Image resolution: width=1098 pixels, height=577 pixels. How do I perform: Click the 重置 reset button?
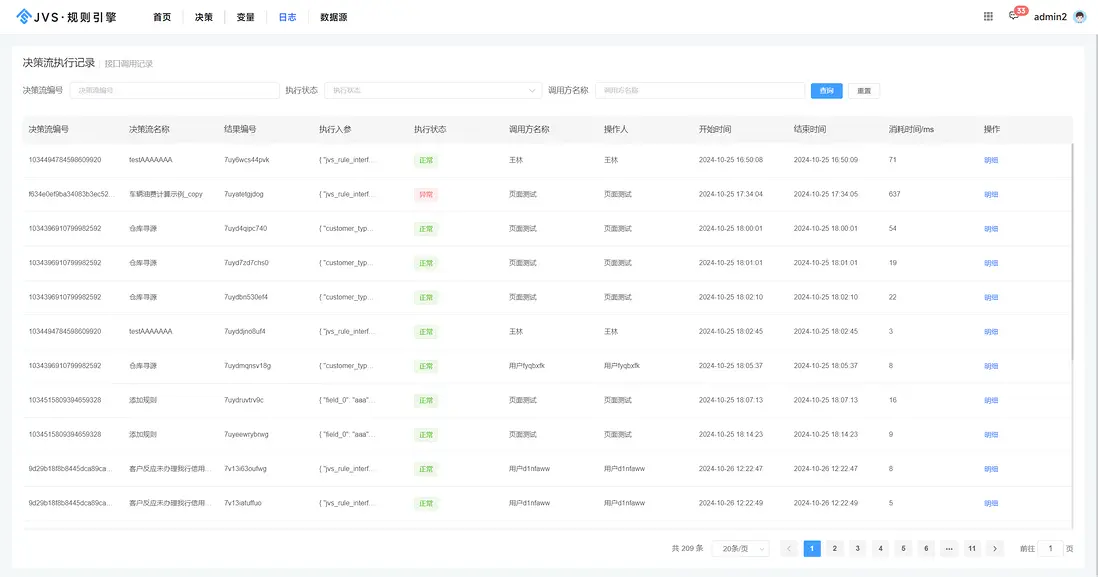(x=864, y=90)
